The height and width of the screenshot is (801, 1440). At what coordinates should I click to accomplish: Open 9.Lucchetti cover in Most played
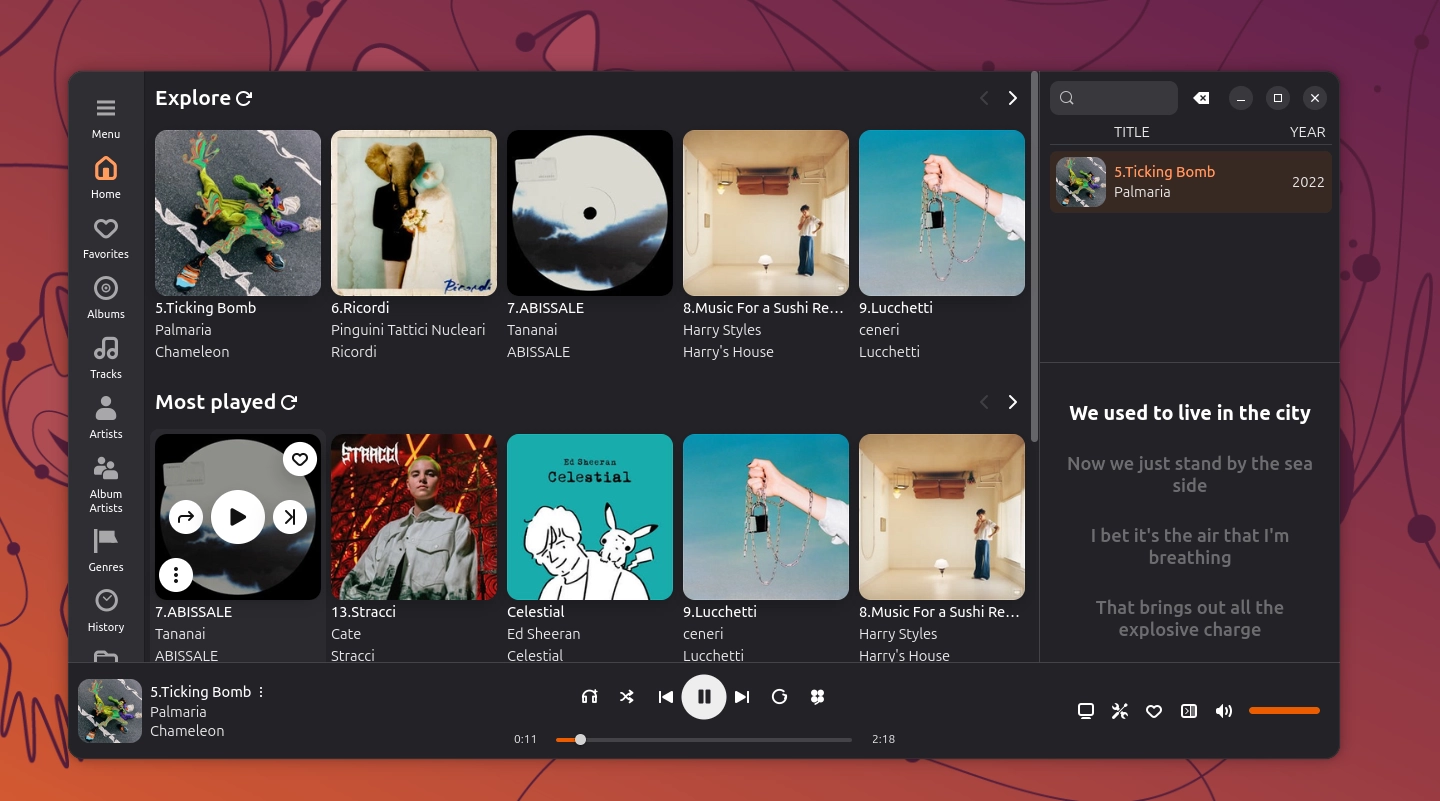tap(766, 517)
